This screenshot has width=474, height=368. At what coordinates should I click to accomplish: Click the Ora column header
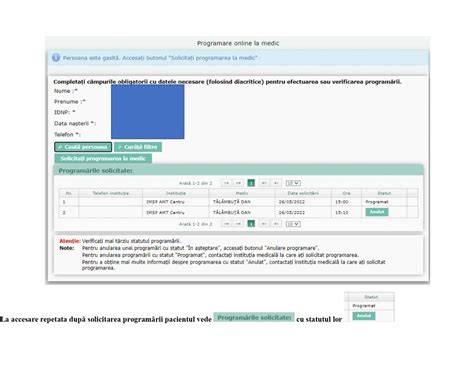point(347,193)
